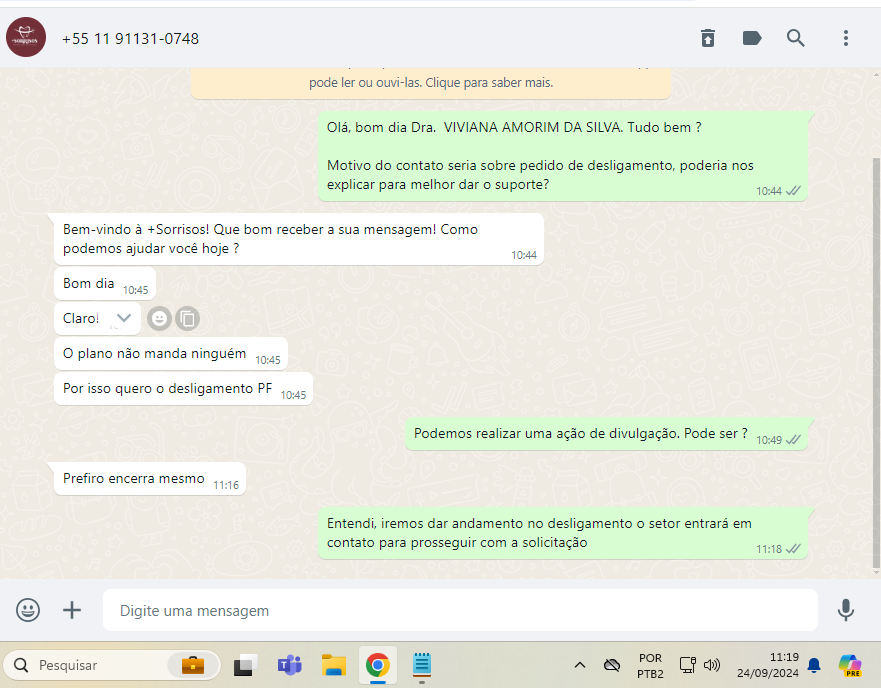The image size is (881, 688).
Task: Open the Notepad app in taskbar
Action: pos(422,665)
